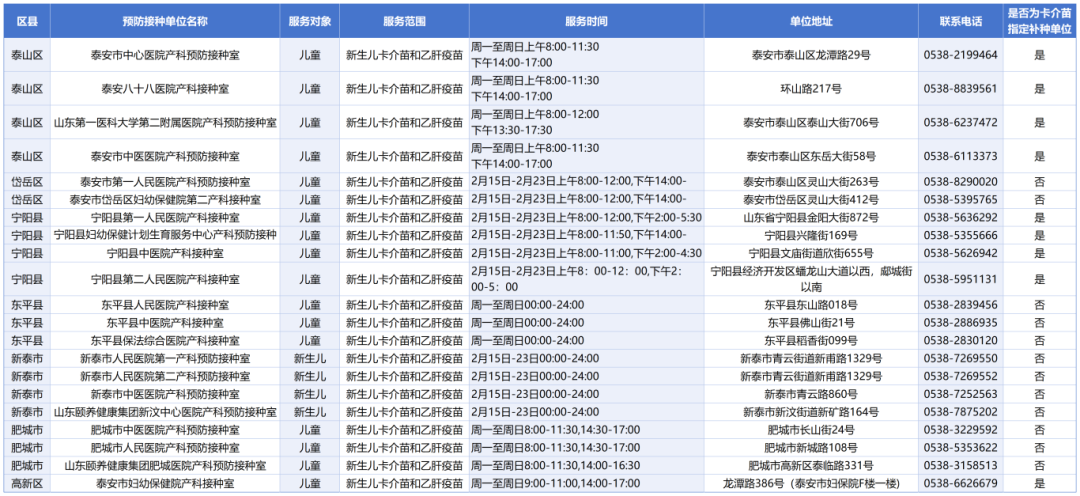Click phone number 0538-7875202
The height and width of the screenshot is (496, 1080).
tap(960, 412)
